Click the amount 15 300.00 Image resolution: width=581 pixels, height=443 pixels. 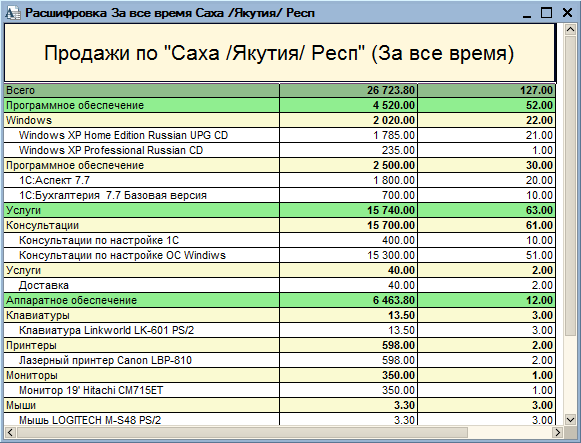[x=391, y=255]
